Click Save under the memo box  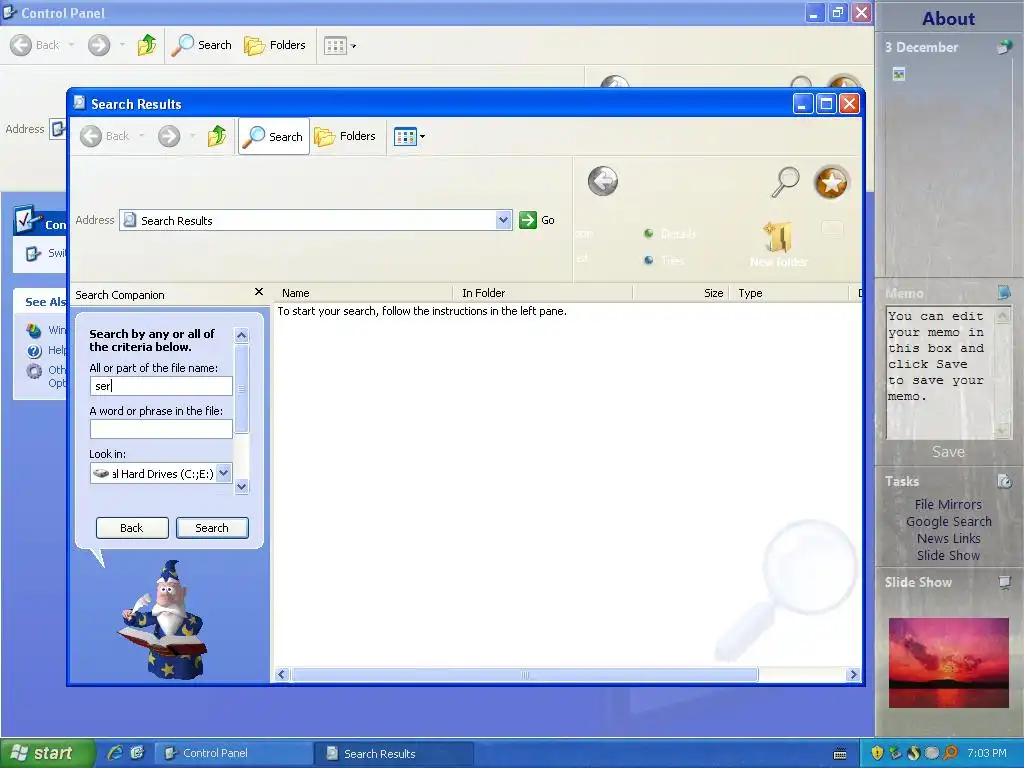pos(948,452)
